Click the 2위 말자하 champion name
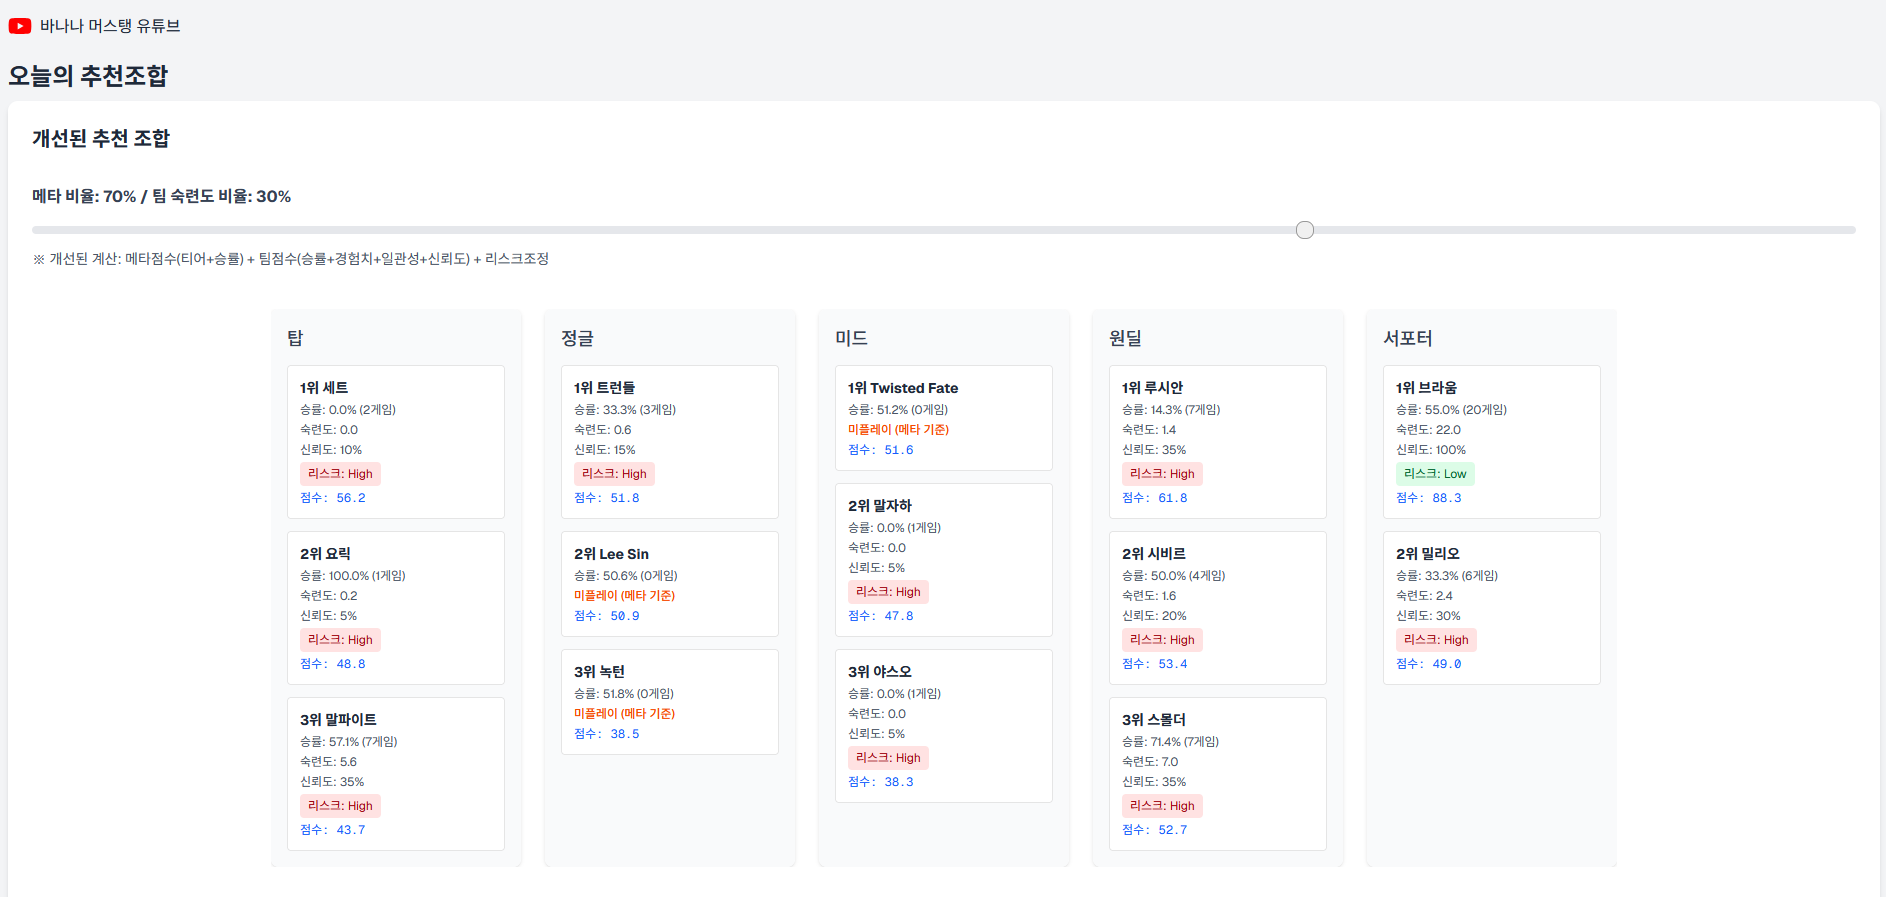This screenshot has width=1886, height=897. pos(880,506)
